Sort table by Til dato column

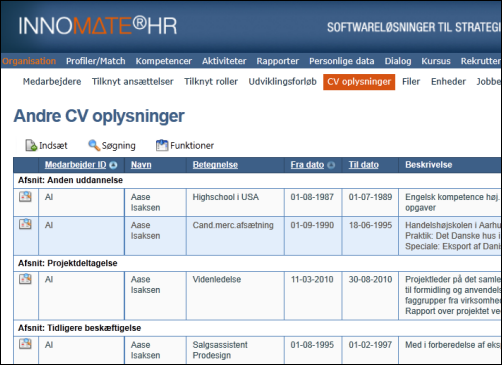tap(364, 165)
